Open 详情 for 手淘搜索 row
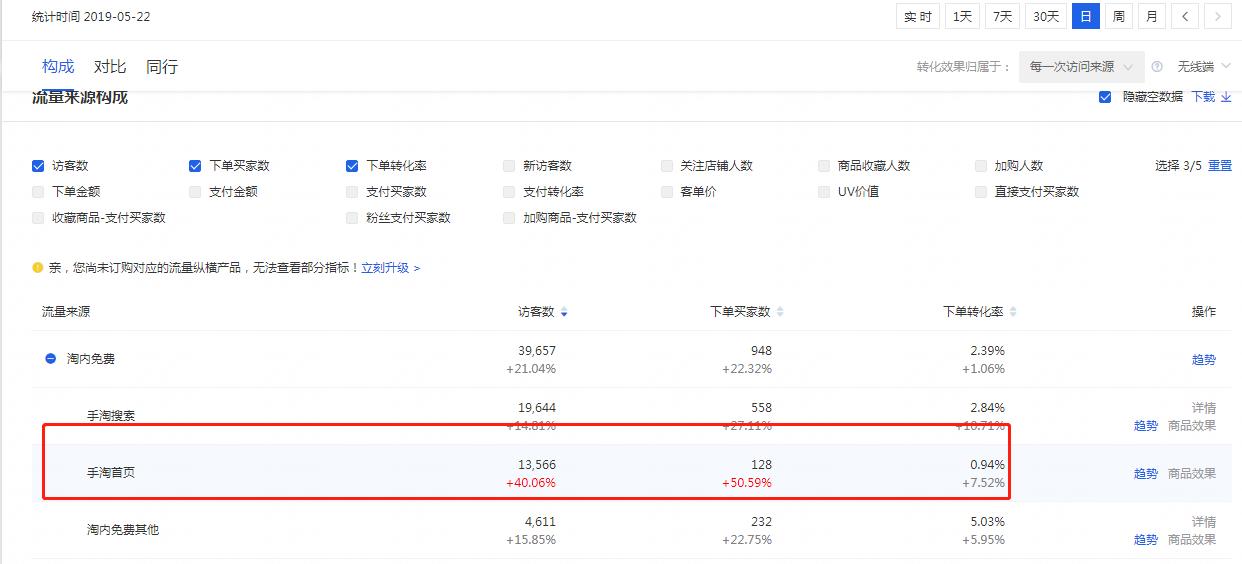 click(x=1204, y=408)
